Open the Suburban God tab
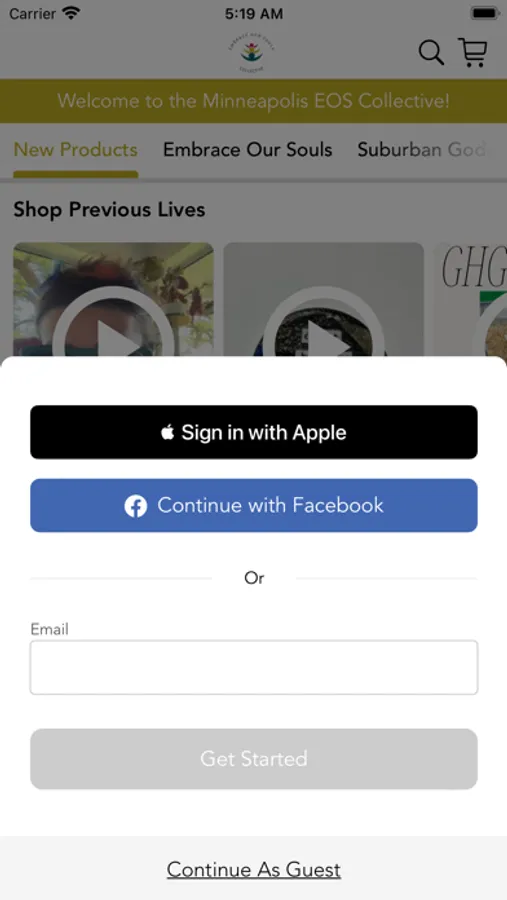 [421, 150]
